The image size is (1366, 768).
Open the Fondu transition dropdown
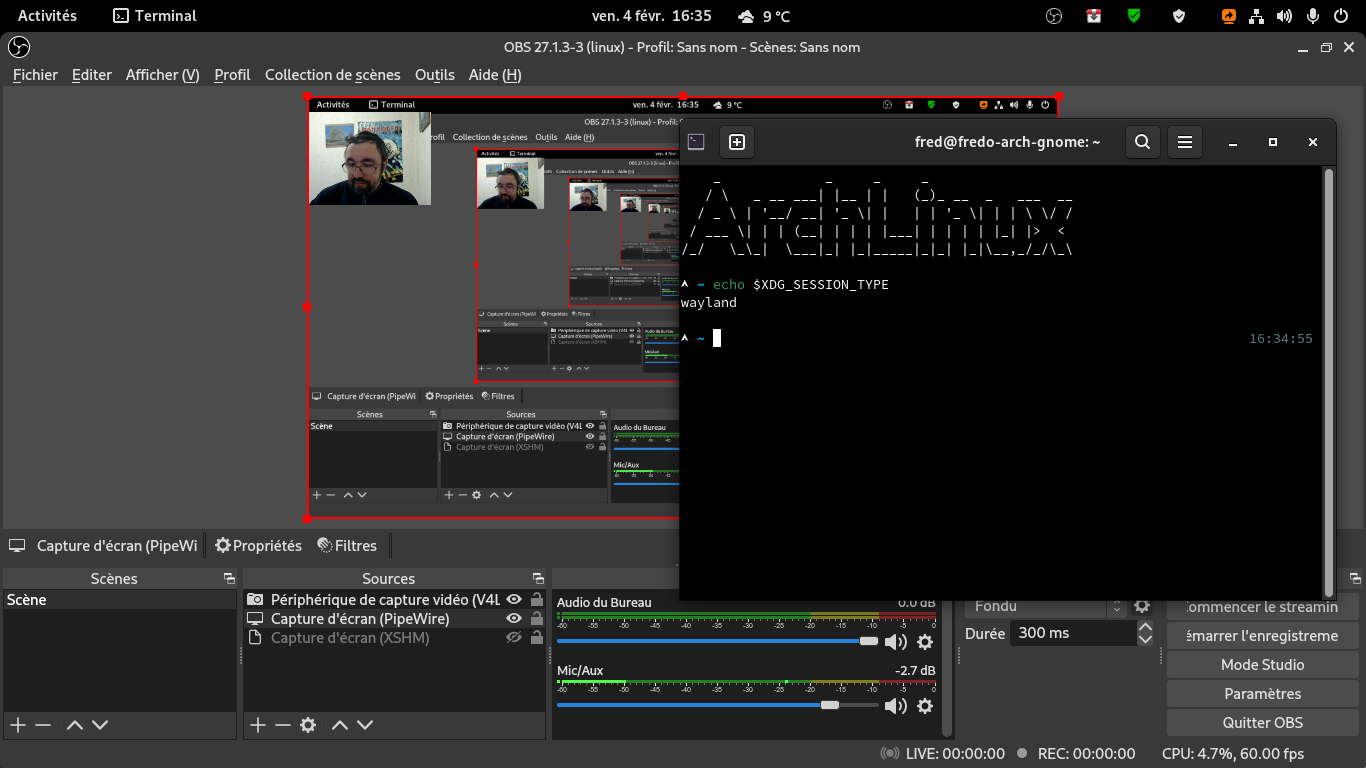(x=1045, y=606)
